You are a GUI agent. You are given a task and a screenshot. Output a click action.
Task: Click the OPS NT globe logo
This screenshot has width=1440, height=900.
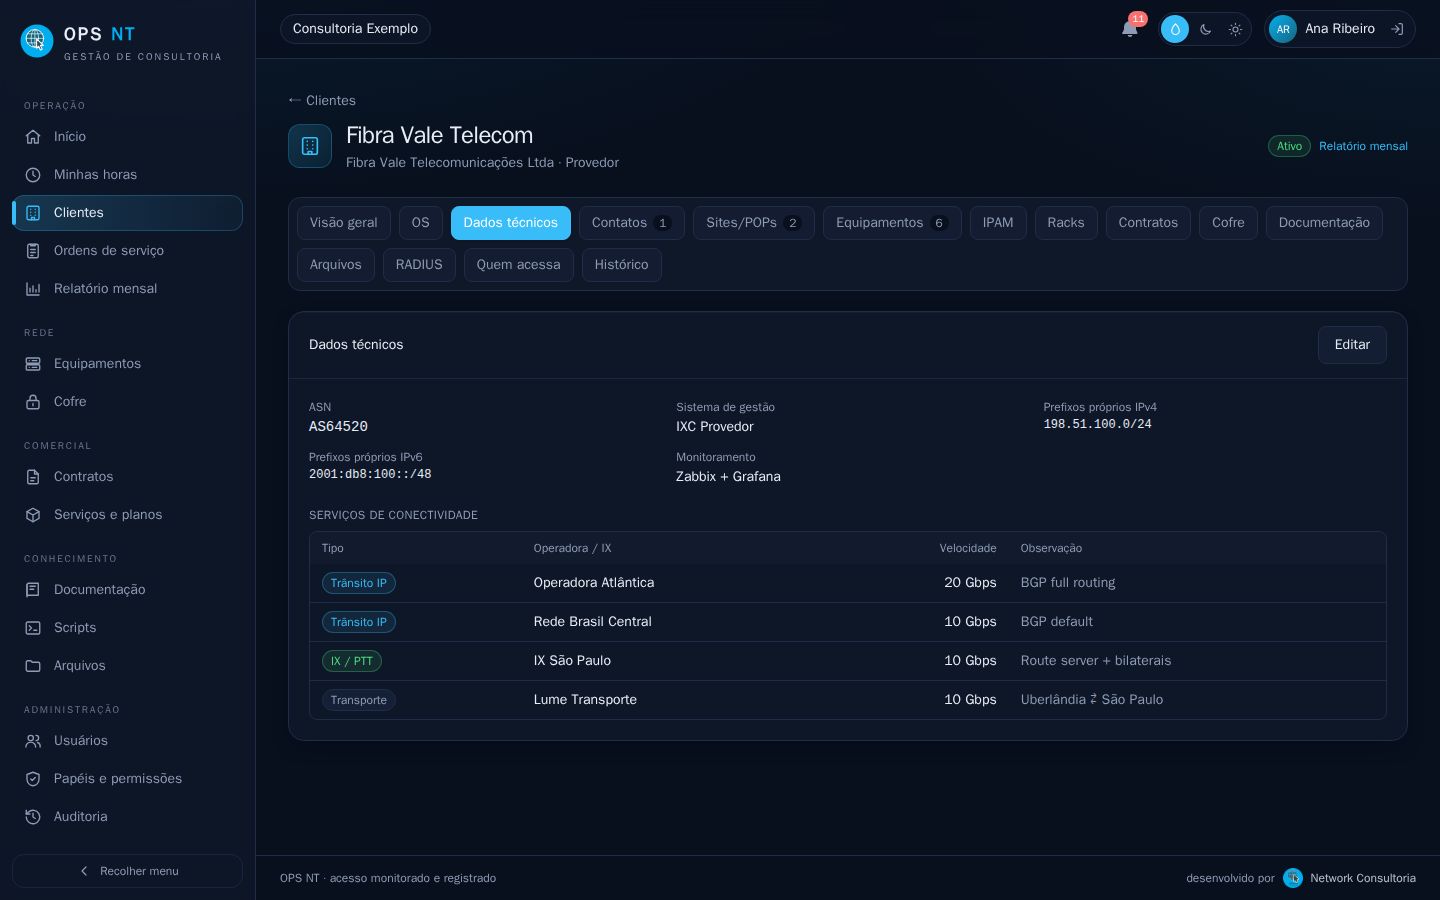click(37, 41)
